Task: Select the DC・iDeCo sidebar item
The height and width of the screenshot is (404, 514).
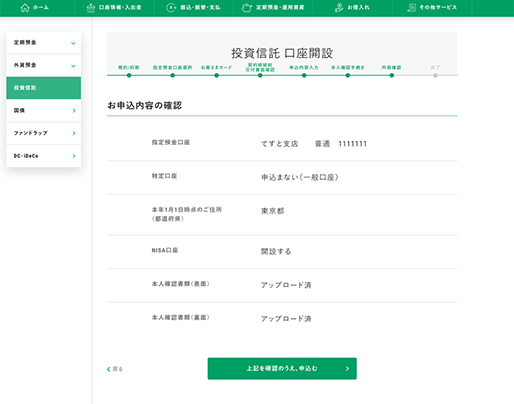Action: (44, 156)
